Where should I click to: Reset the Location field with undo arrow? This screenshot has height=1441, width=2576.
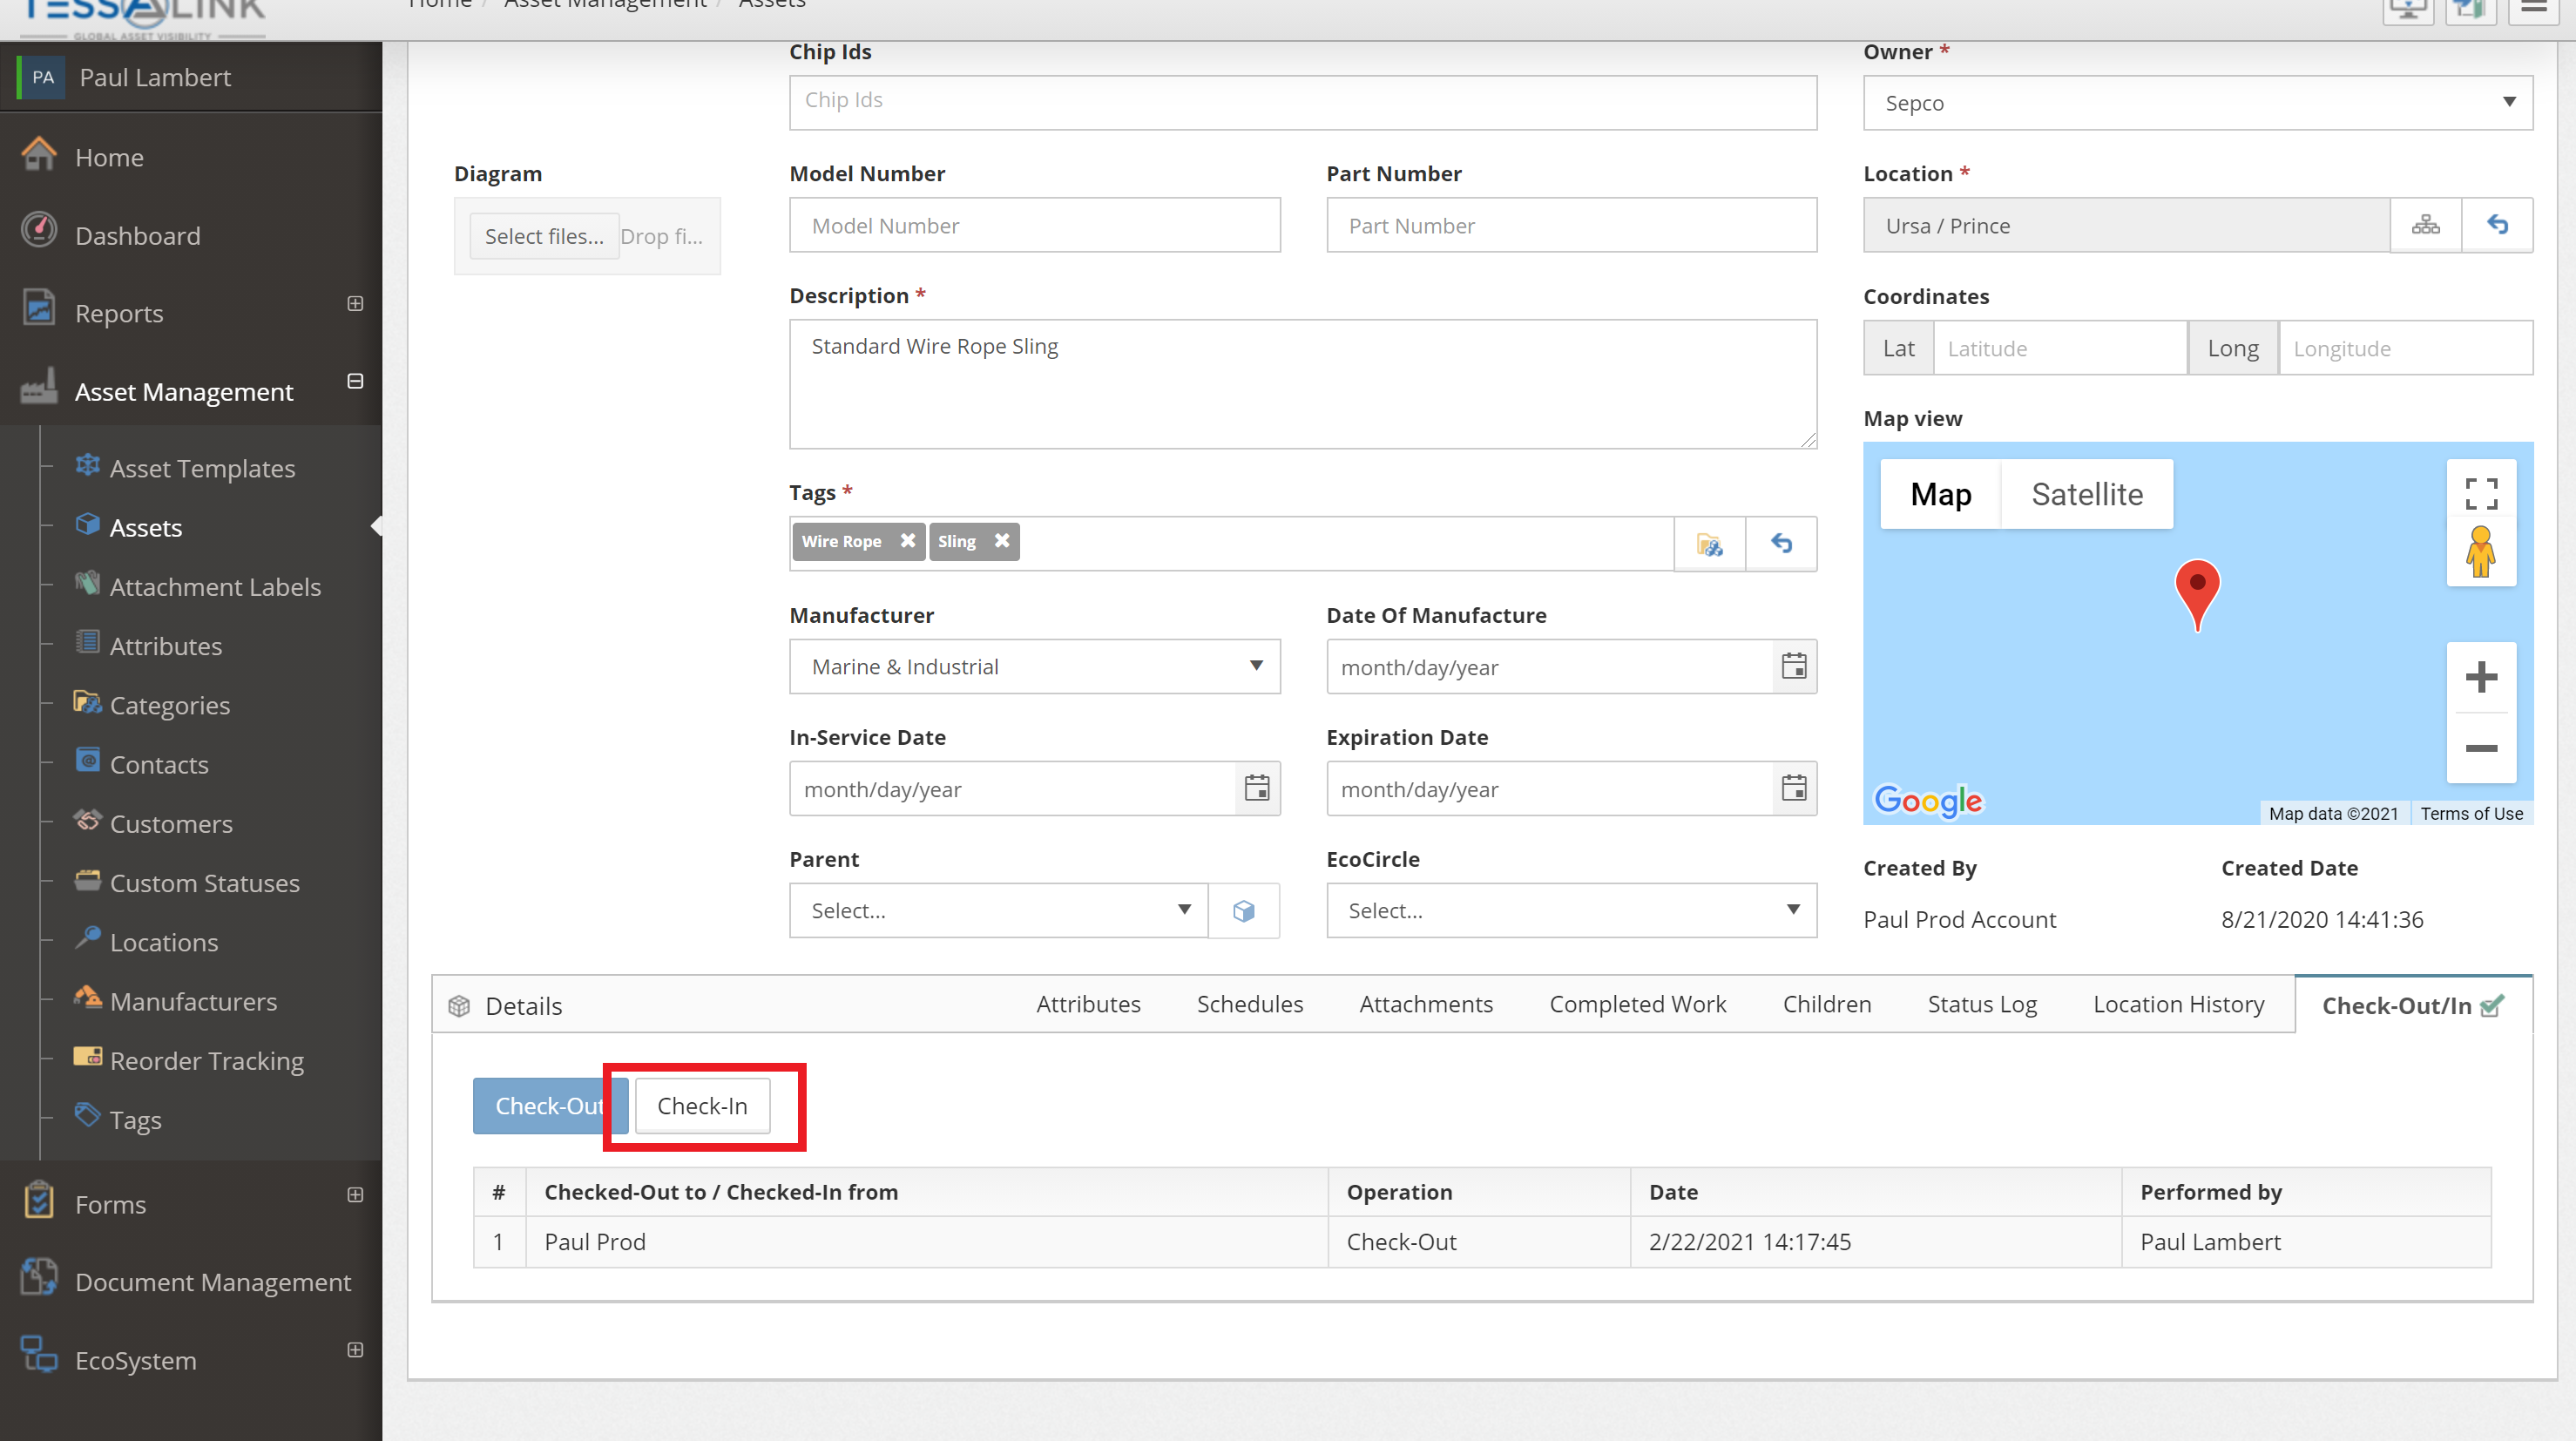tap(2497, 225)
